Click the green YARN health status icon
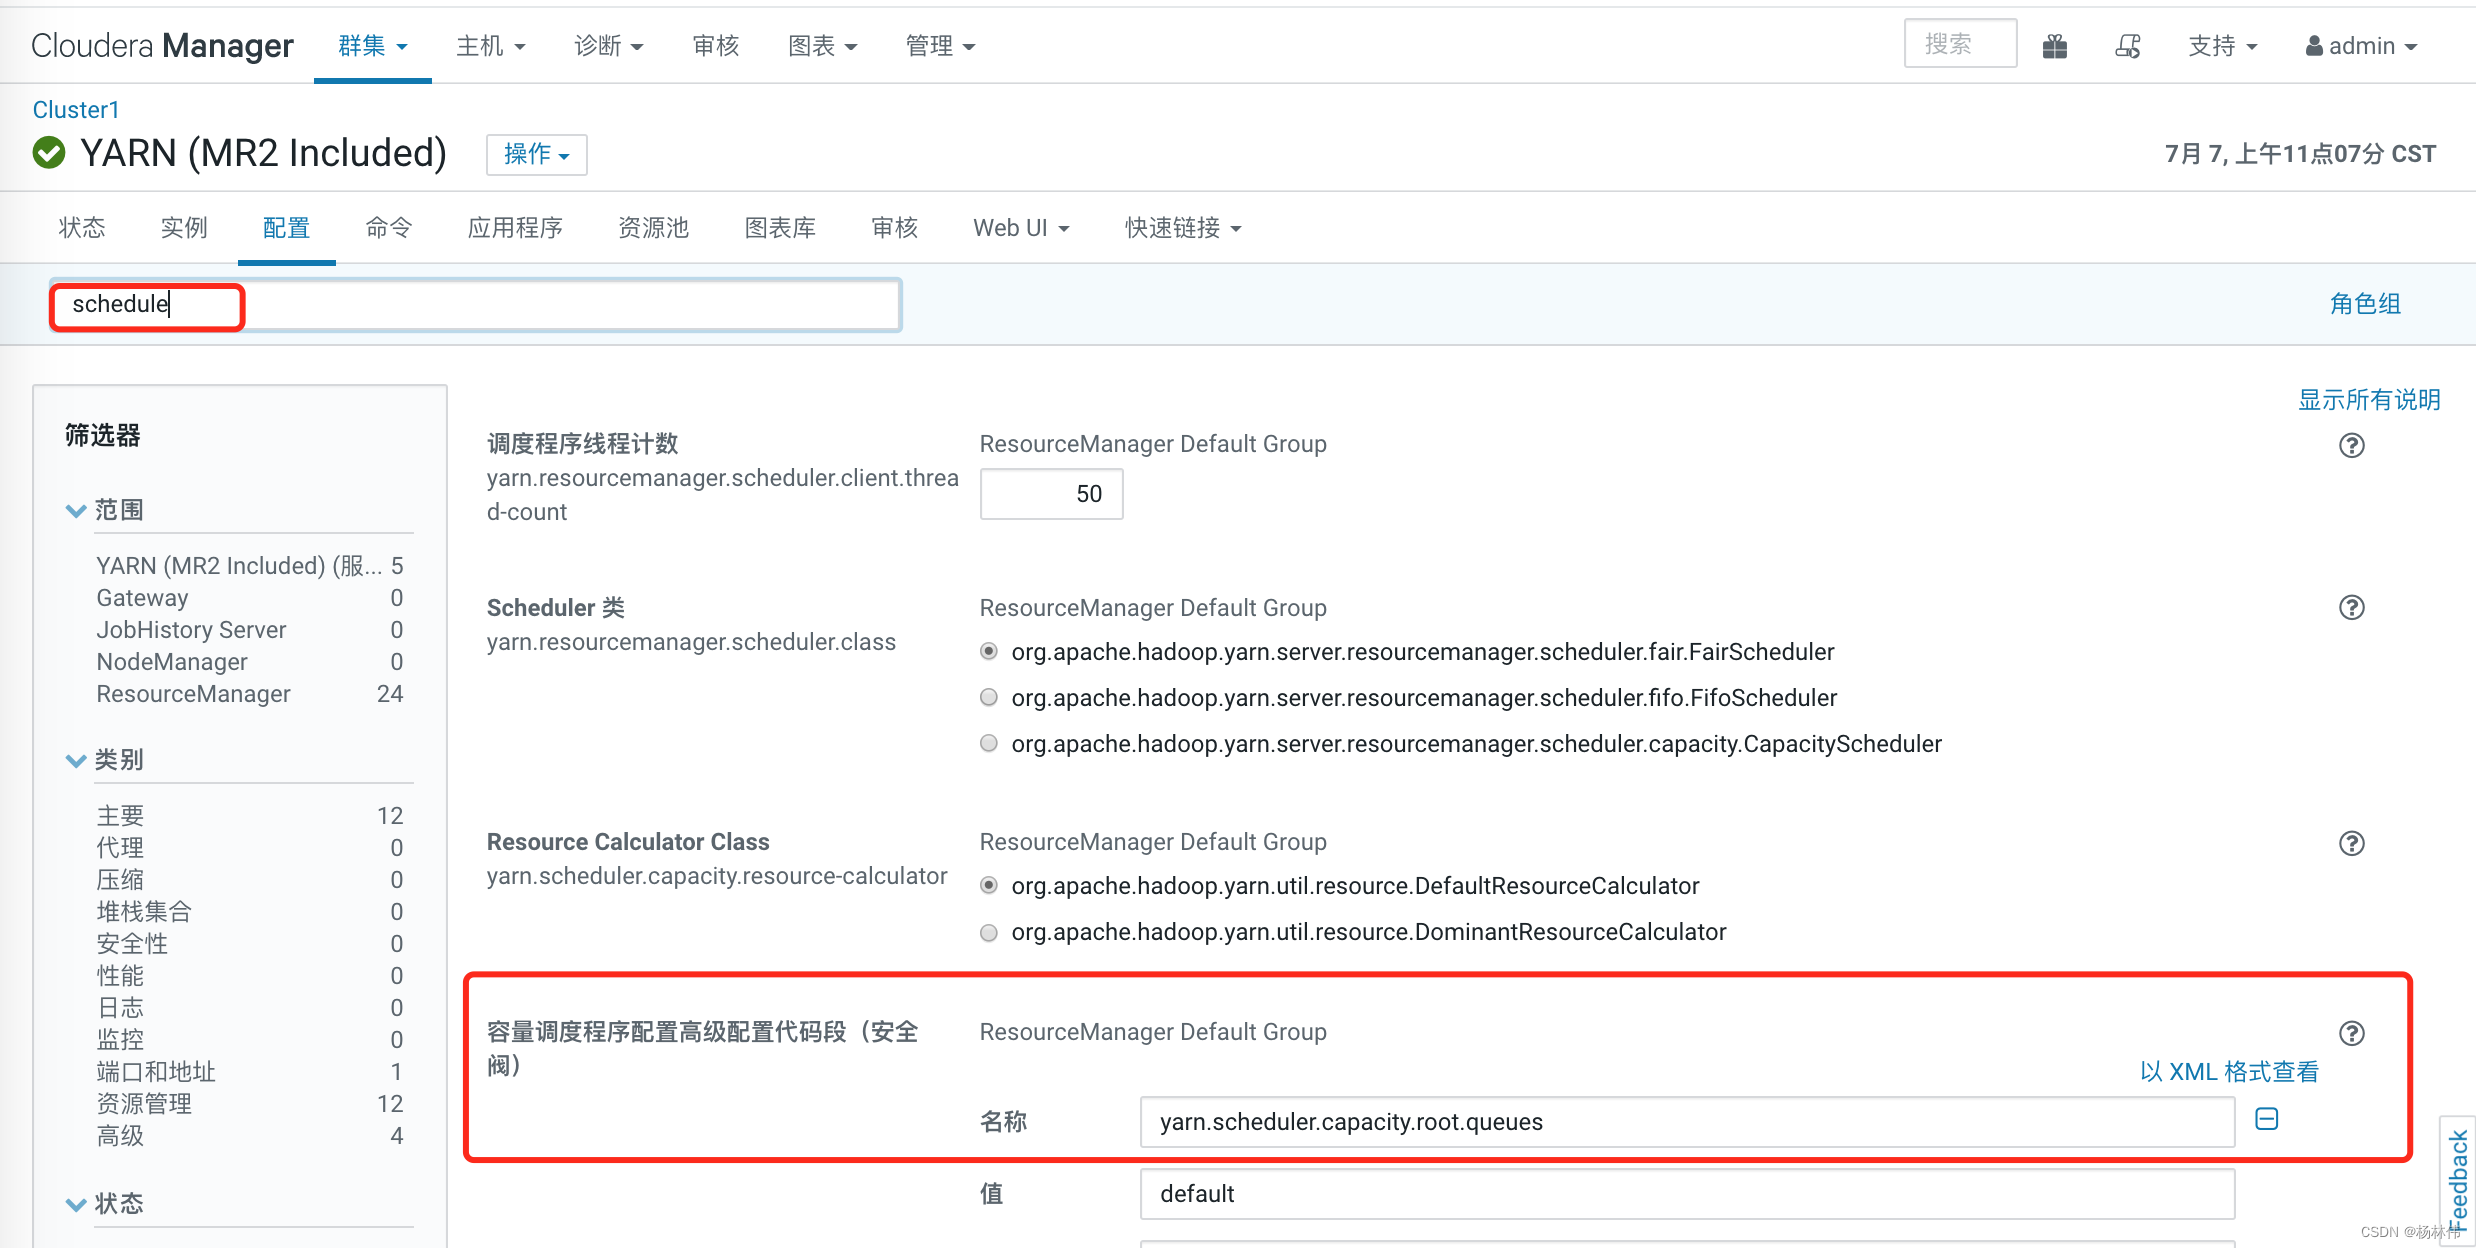 point(49,153)
